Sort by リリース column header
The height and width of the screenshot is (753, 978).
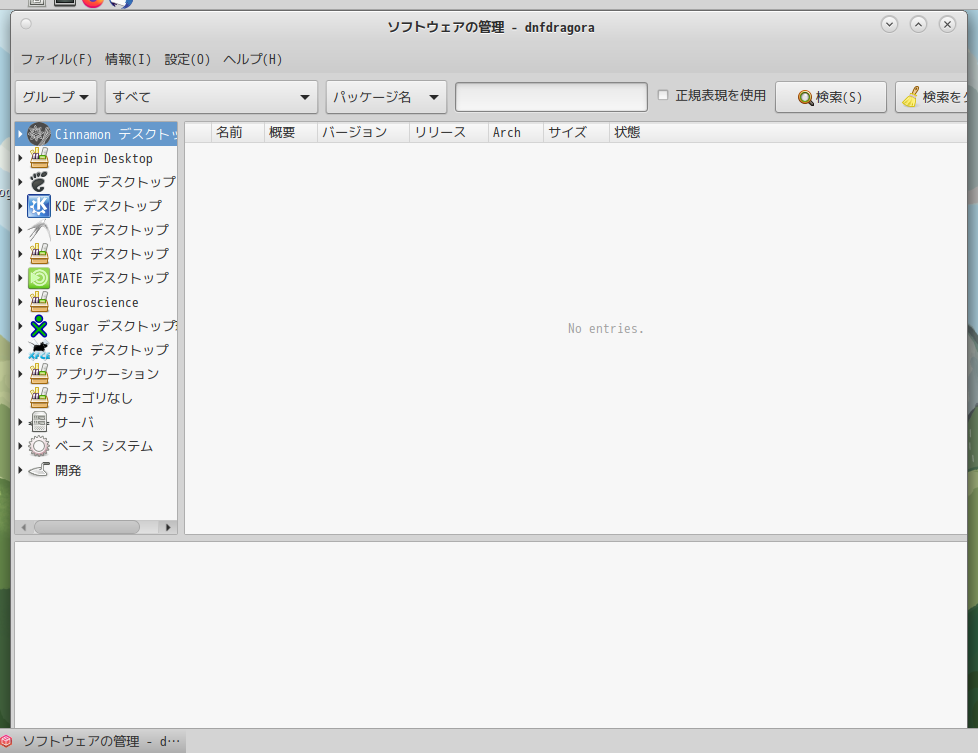click(448, 132)
